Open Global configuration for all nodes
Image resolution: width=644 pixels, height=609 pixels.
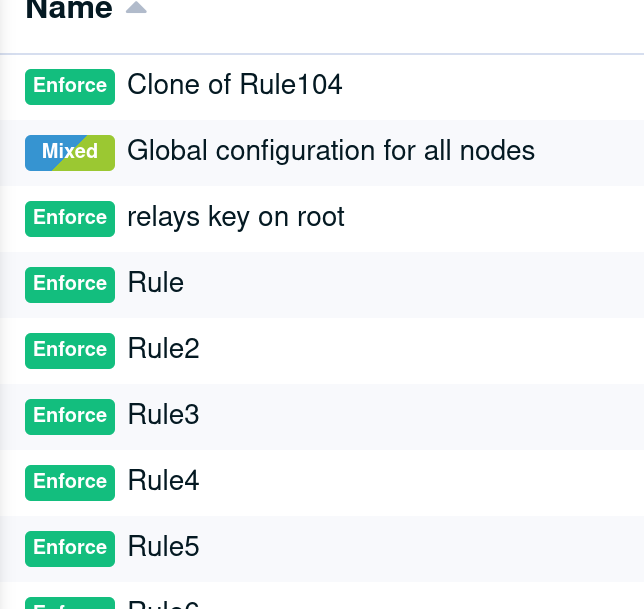pos(331,151)
